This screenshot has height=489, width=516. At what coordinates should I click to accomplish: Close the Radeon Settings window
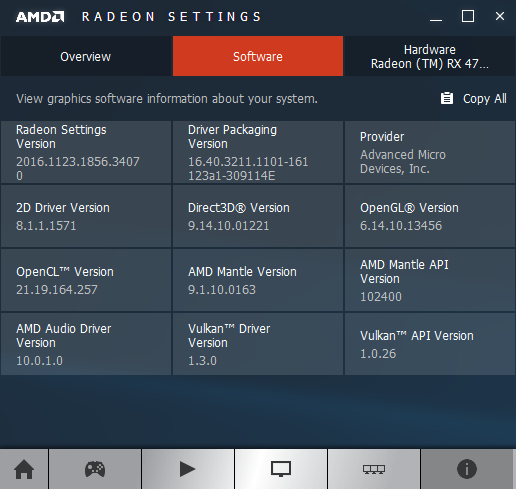[x=500, y=16]
